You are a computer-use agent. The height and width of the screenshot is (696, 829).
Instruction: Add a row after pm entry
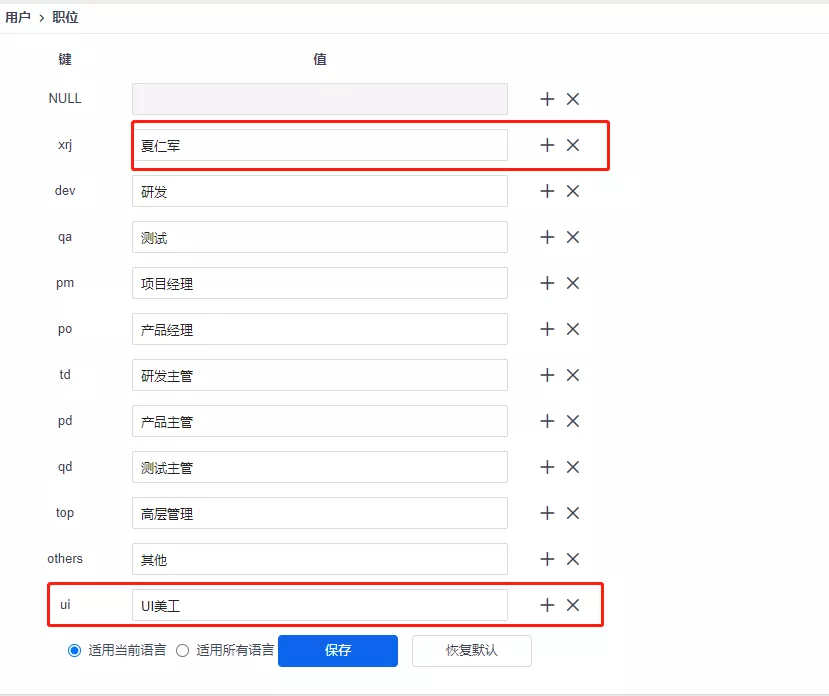click(547, 283)
